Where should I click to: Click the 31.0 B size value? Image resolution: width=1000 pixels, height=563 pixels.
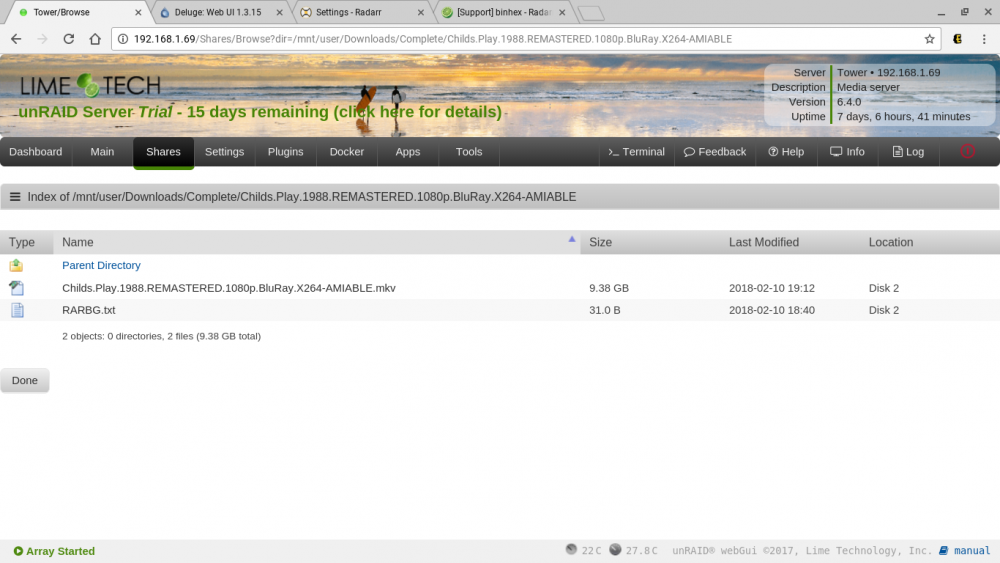pos(605,311)
